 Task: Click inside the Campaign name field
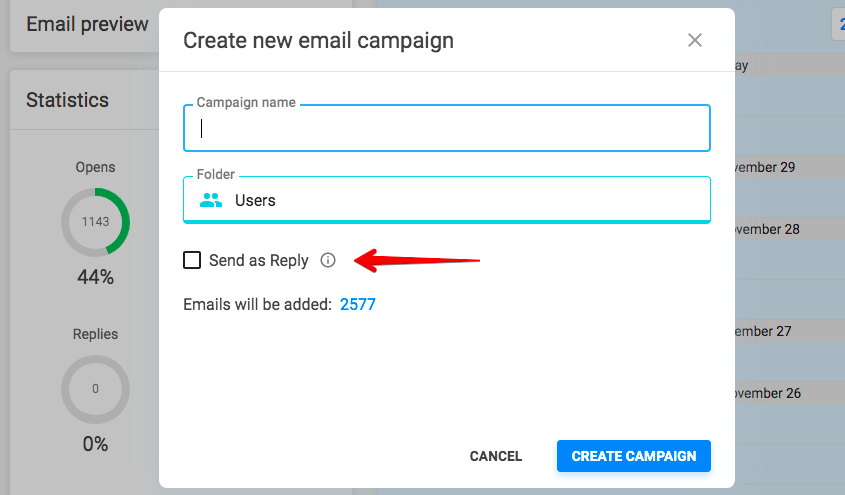tap(447, 128)
